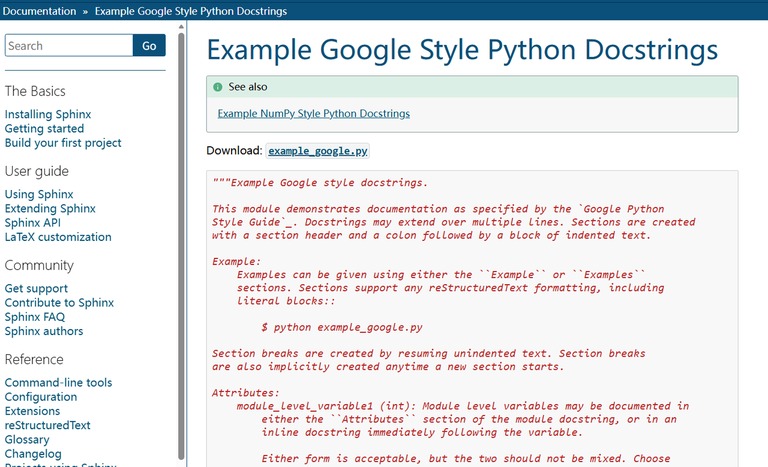Go to Getting started
The height and width of the screenshot is (467, 768).
(x=45, y=128)
